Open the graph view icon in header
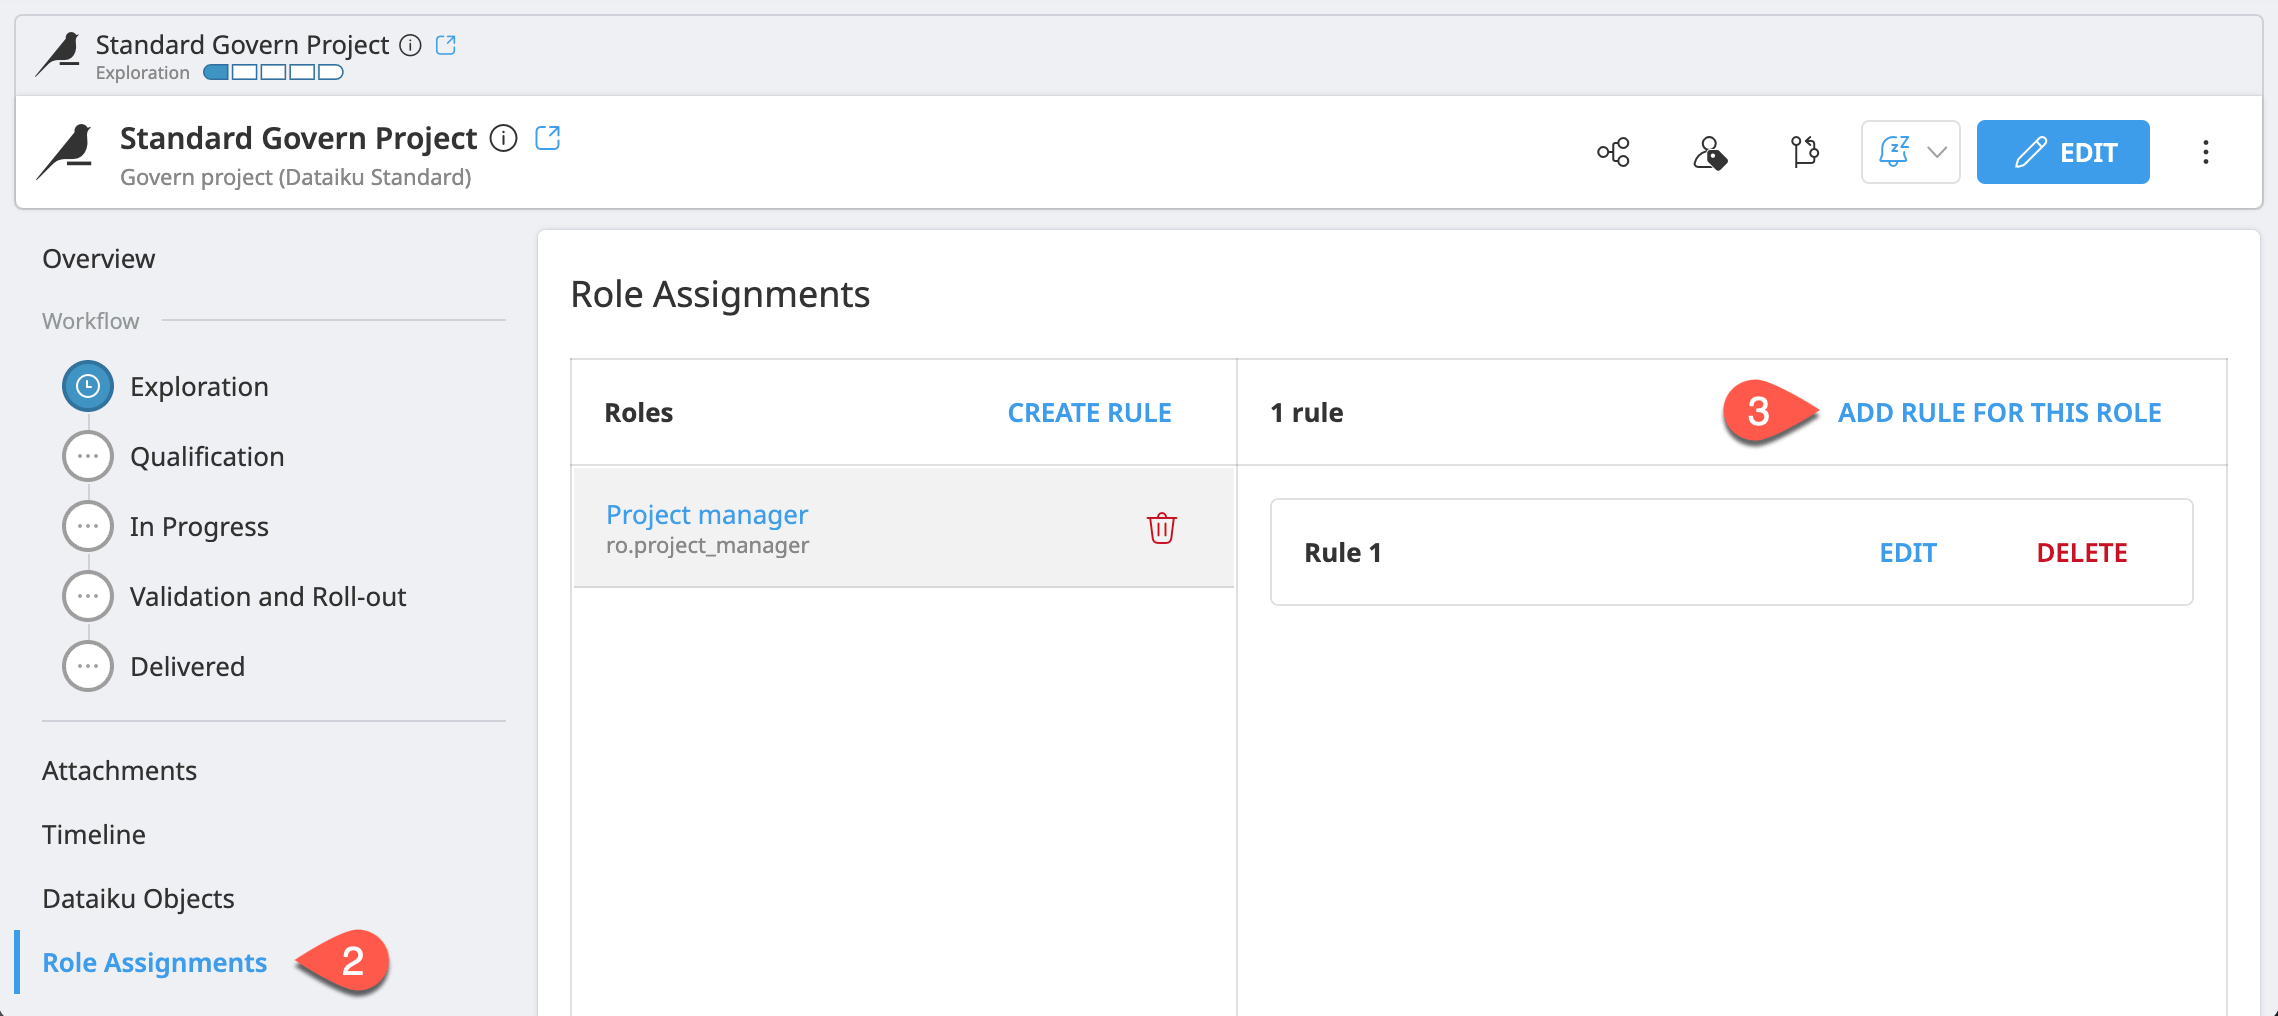The height and width of the screenshot is (1016, 2278). 1613,152
